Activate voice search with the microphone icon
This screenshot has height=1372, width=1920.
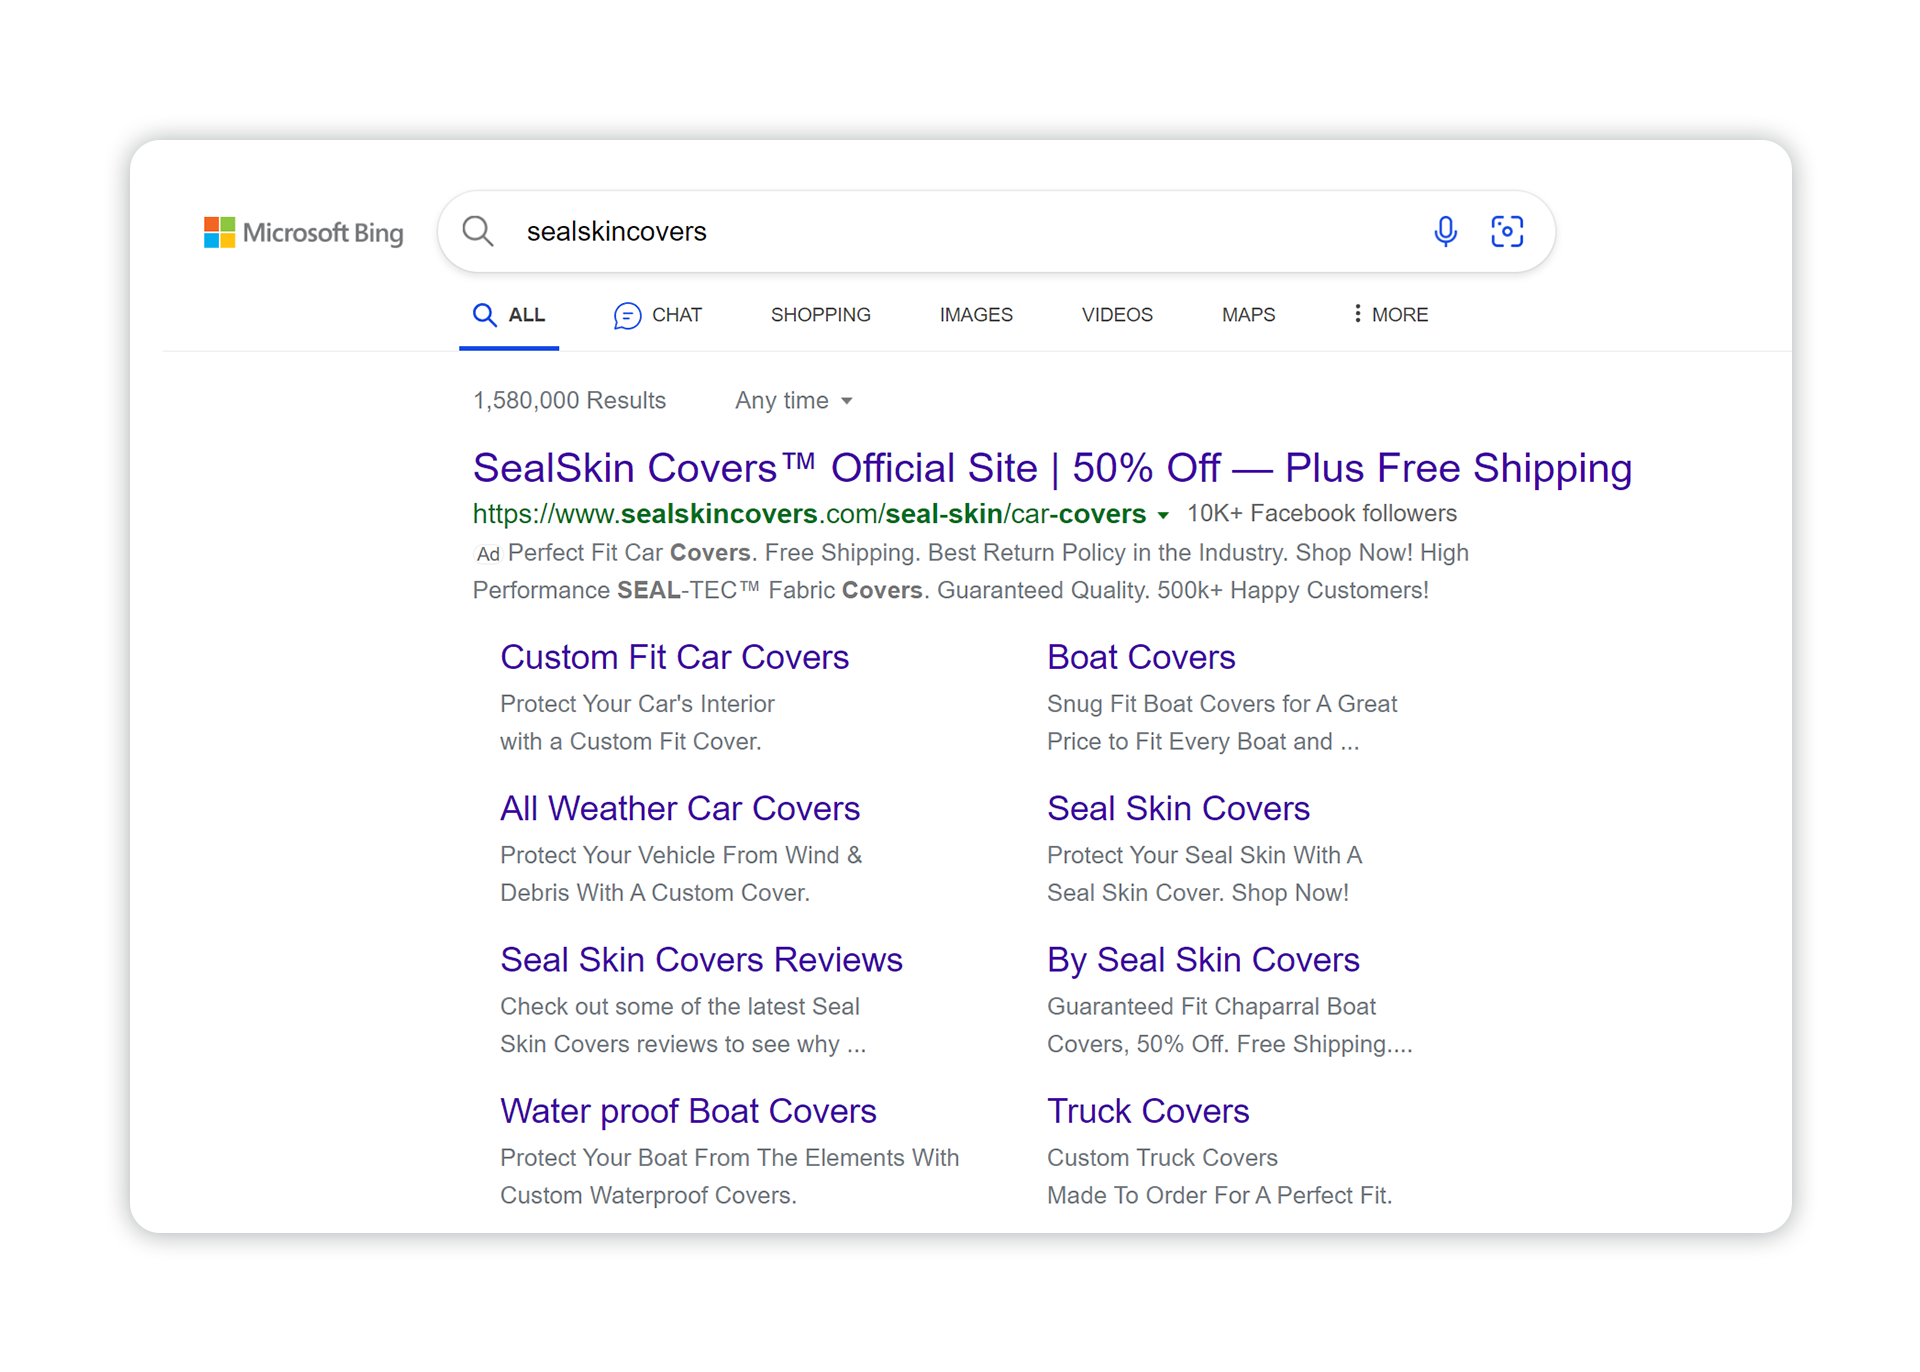tap(1444, 230)
